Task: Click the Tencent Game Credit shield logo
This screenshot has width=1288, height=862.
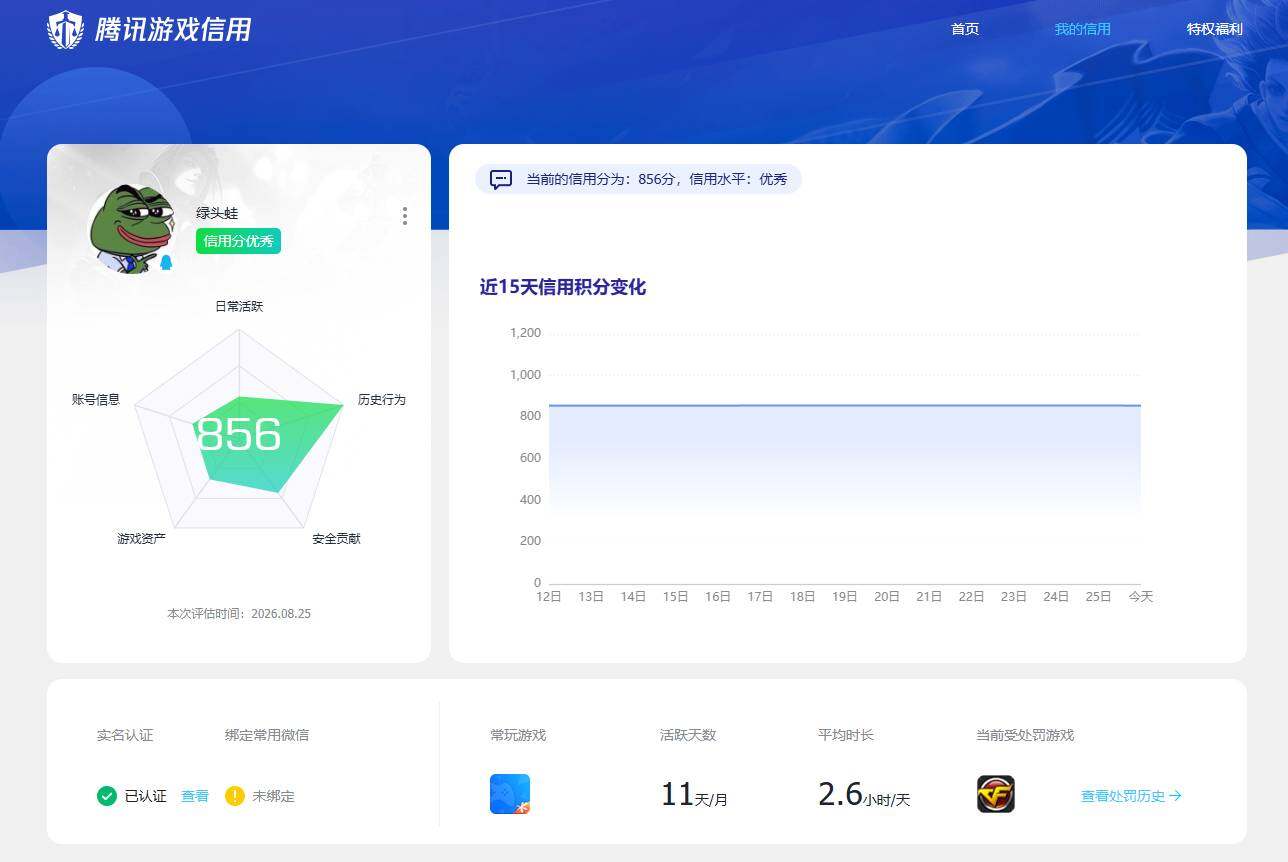Action: pyautogui.click(x=66, y=29)
